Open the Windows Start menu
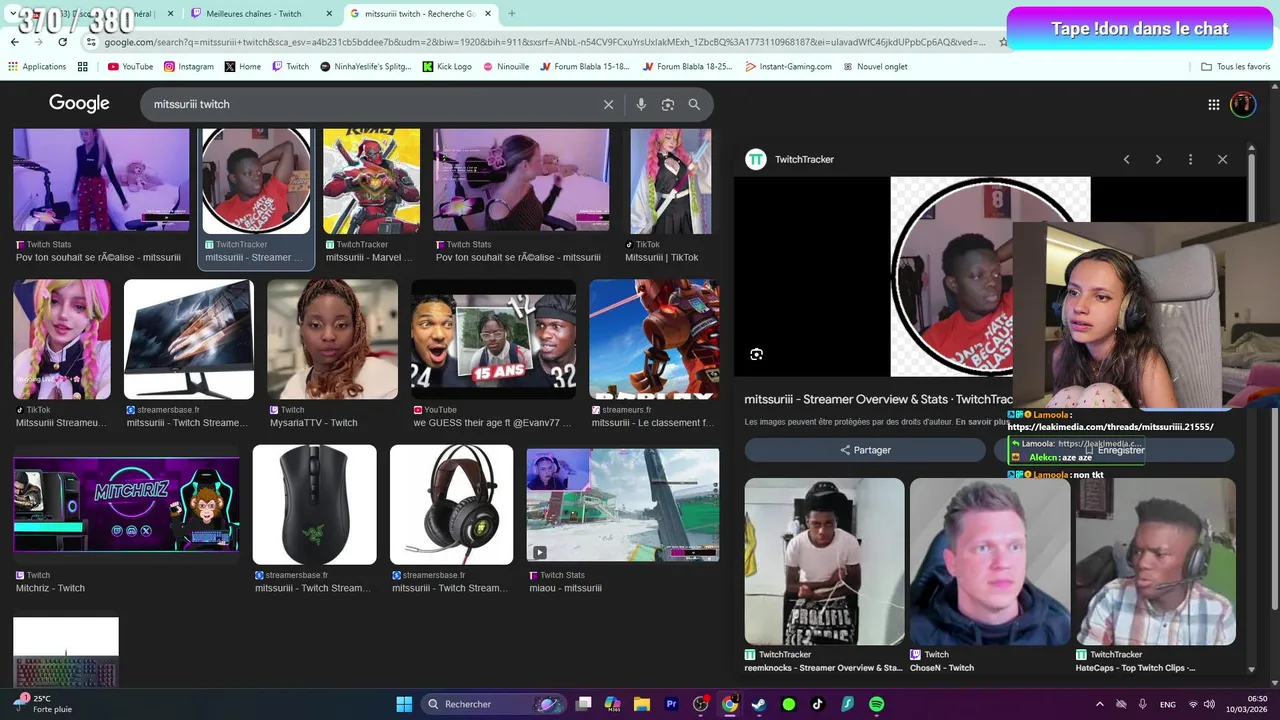 pos(404,704)
